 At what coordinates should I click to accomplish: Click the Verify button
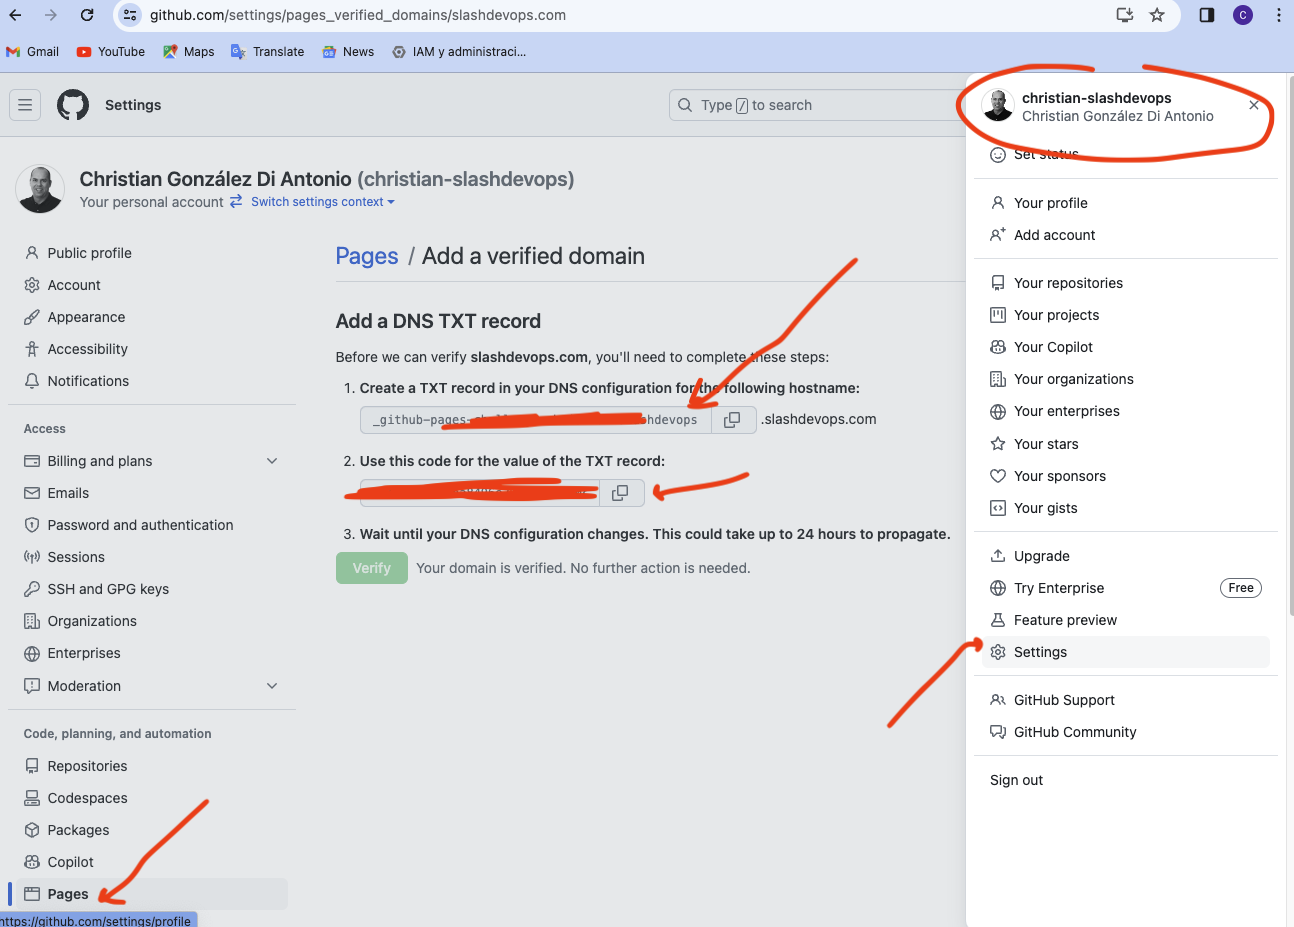point(372,568)
